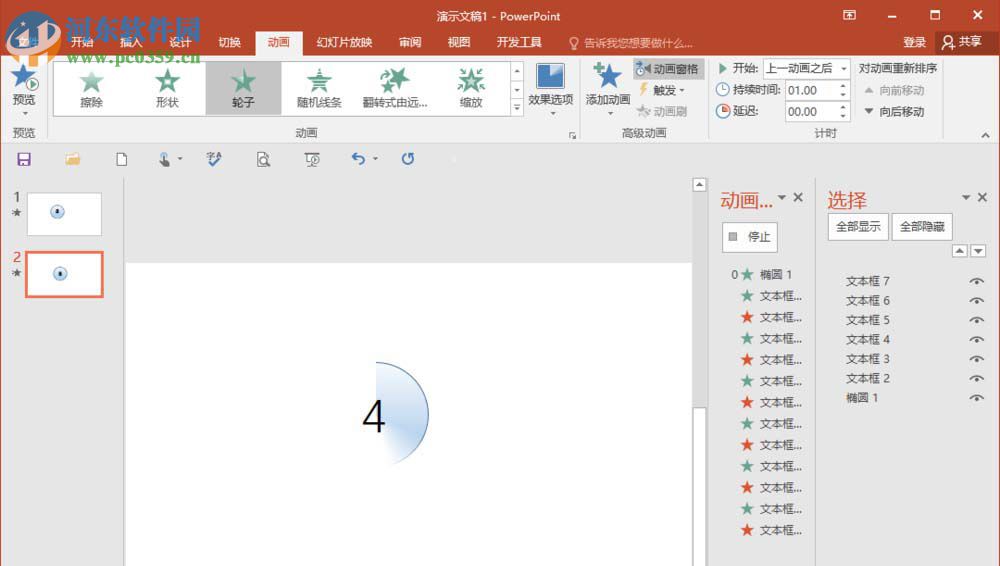The height and width of the screenshot is (566, 1000).
Task: Apply the 形状 (Shape) animation effect
Action: coord(167,88)
